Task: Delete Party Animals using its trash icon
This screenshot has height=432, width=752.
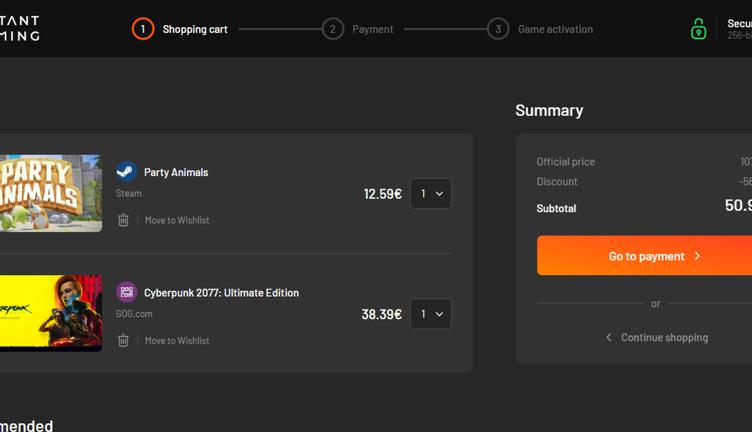Action: coord(123,220)
